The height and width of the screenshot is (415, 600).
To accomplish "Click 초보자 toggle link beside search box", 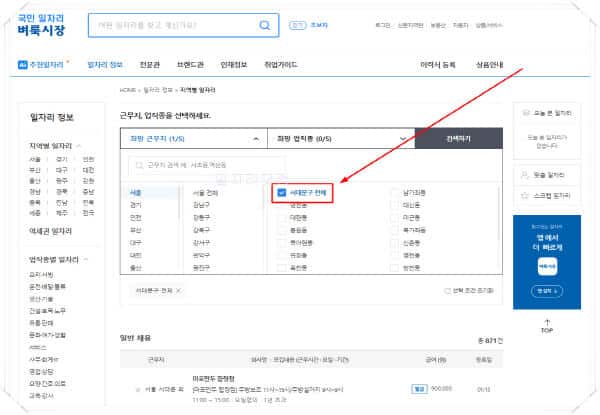I will 319,25.
